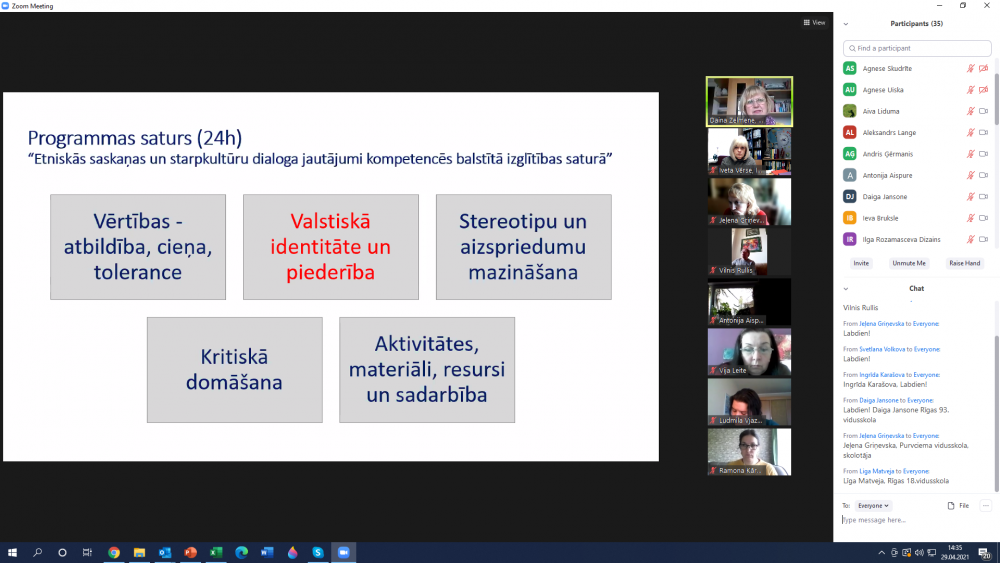Select participant Ieva Bruksle in list
This screenshot has width=1000, height=563.
point(882,218)
